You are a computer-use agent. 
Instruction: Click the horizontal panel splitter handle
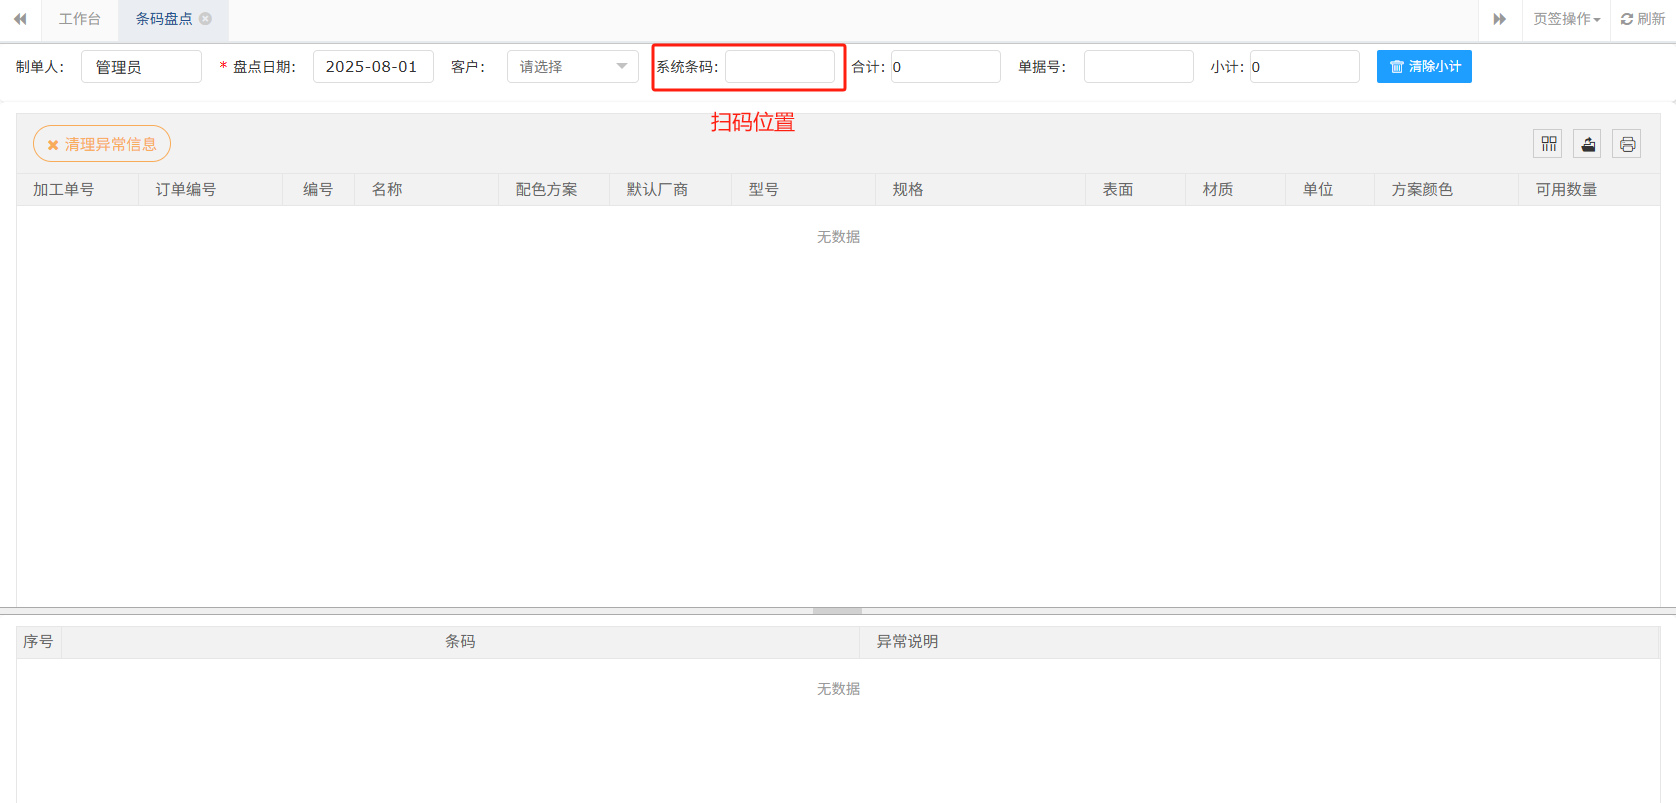tap(837, 611)
